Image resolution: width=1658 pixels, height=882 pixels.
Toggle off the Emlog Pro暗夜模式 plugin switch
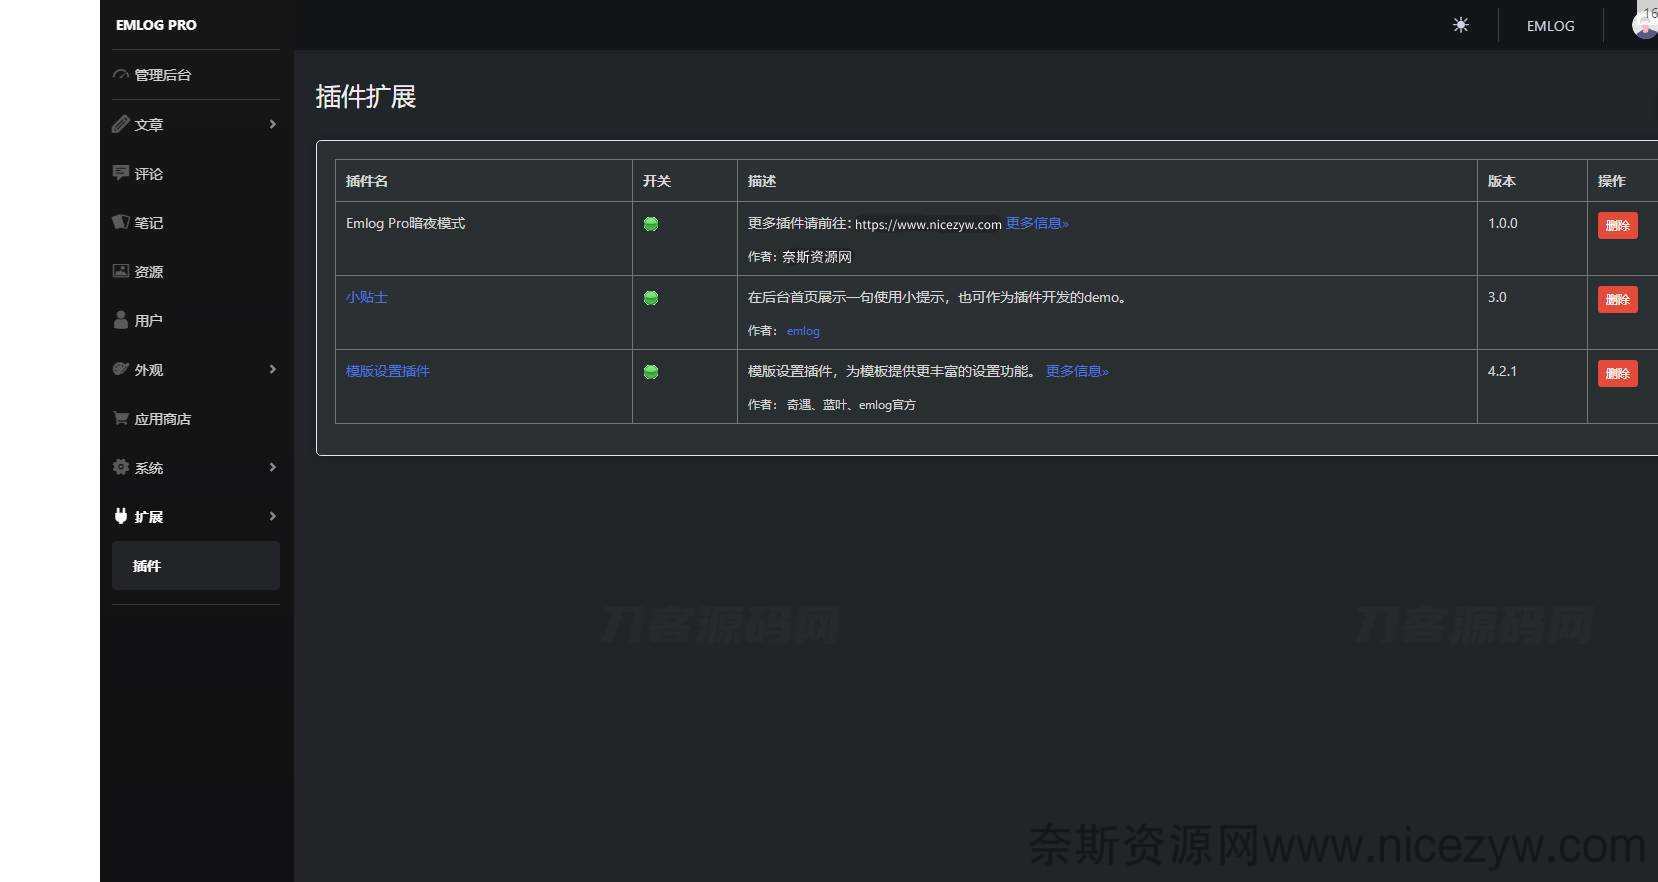[x=651, y=224]
